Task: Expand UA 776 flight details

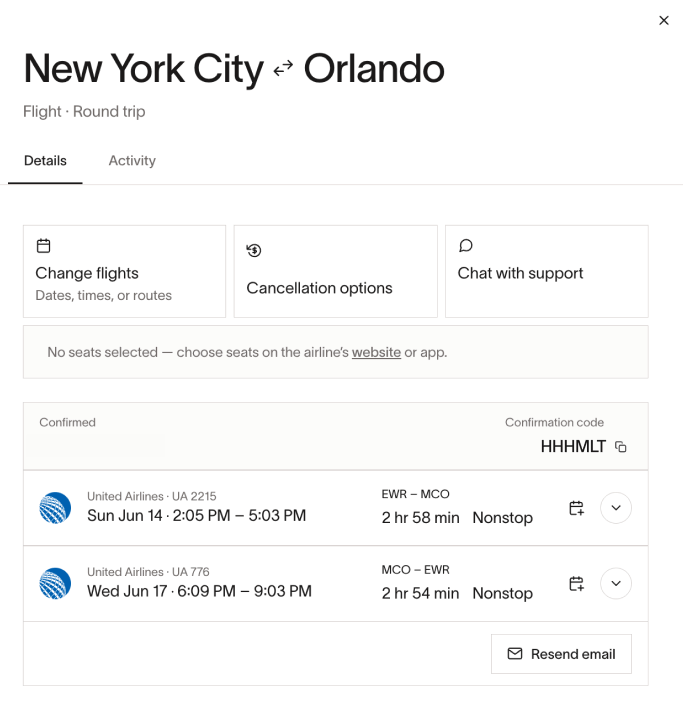Action: pyautogui.click(x=616, y=583)
